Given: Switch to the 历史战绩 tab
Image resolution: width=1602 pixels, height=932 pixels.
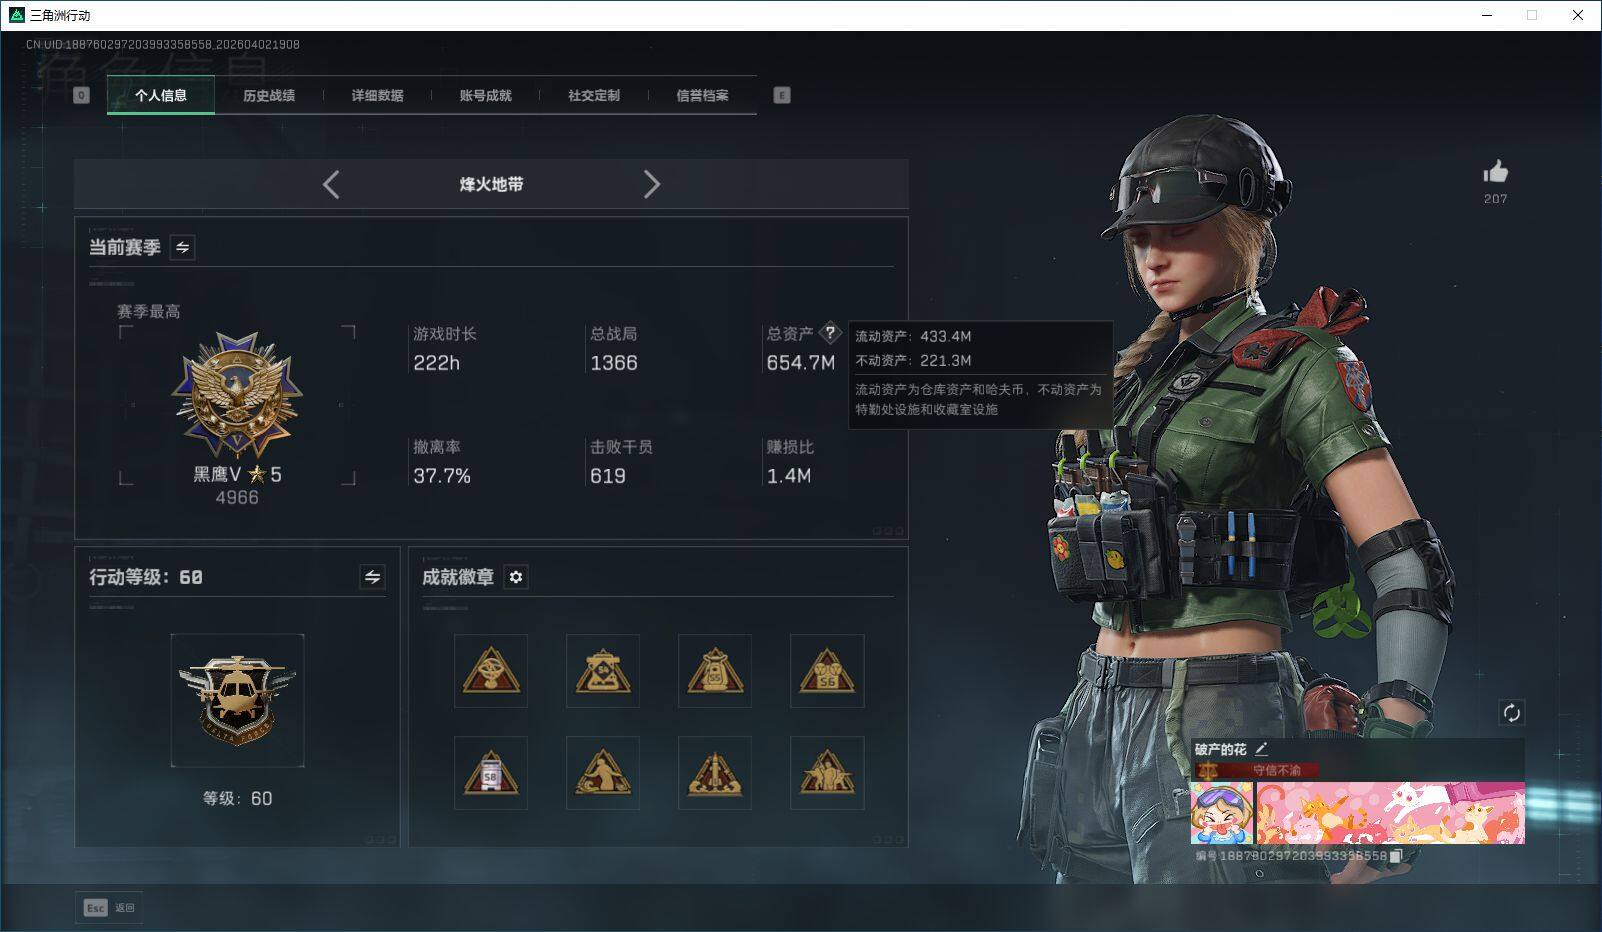Looking at the screenshot, I should click(268, 95).
